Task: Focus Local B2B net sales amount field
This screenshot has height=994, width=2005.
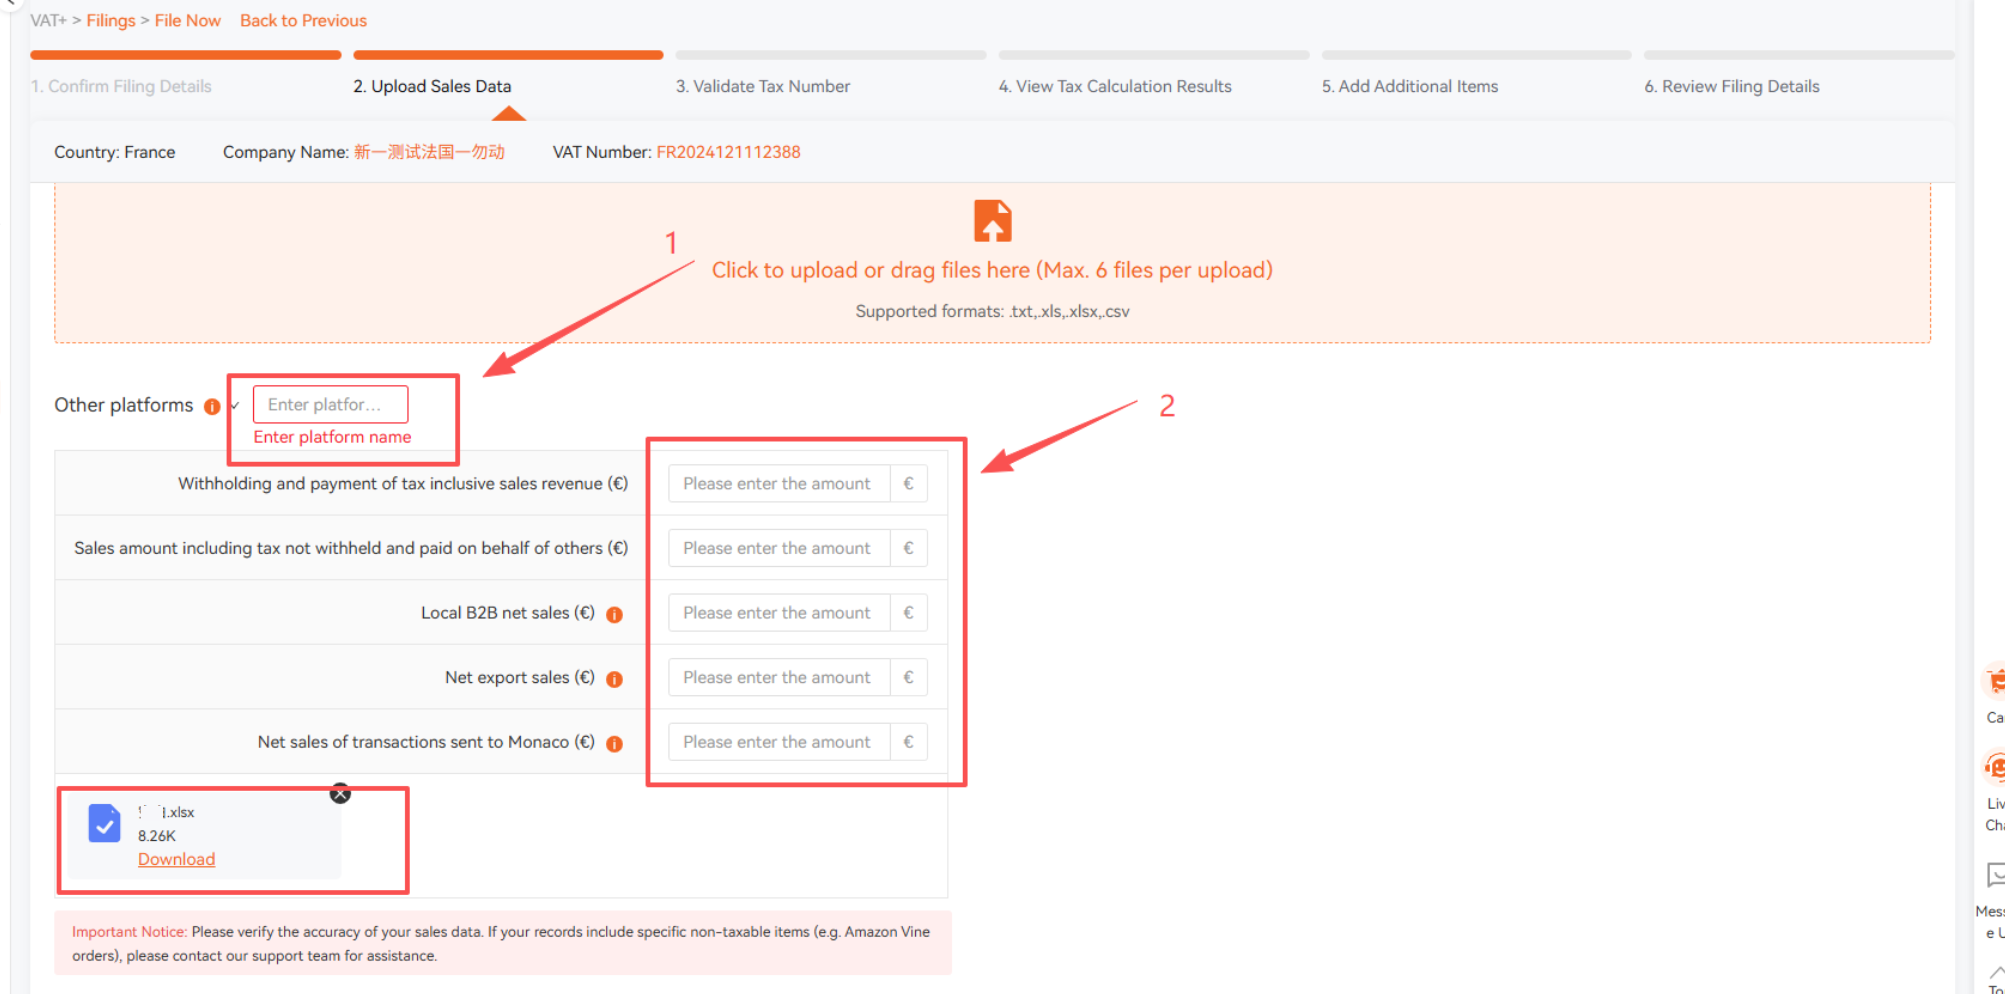Action: point(779,613)
